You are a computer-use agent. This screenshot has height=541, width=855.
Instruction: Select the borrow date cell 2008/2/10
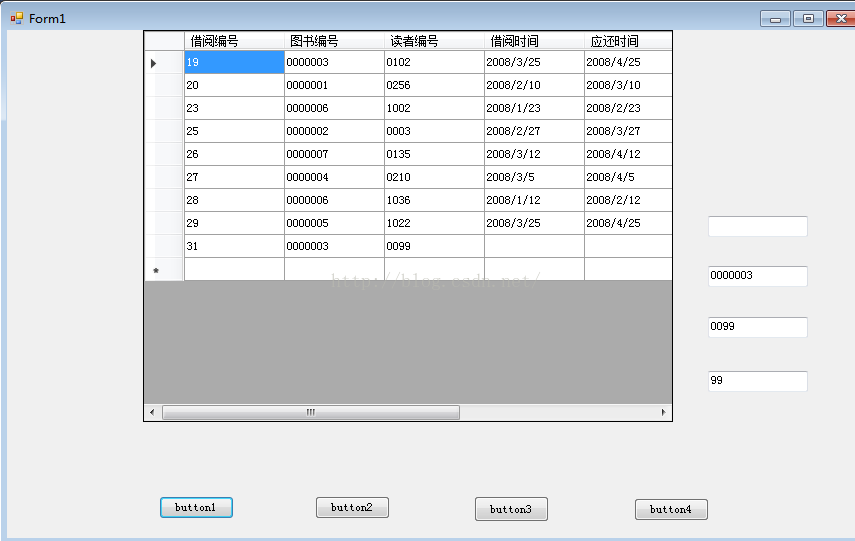(x=534, y=85)
